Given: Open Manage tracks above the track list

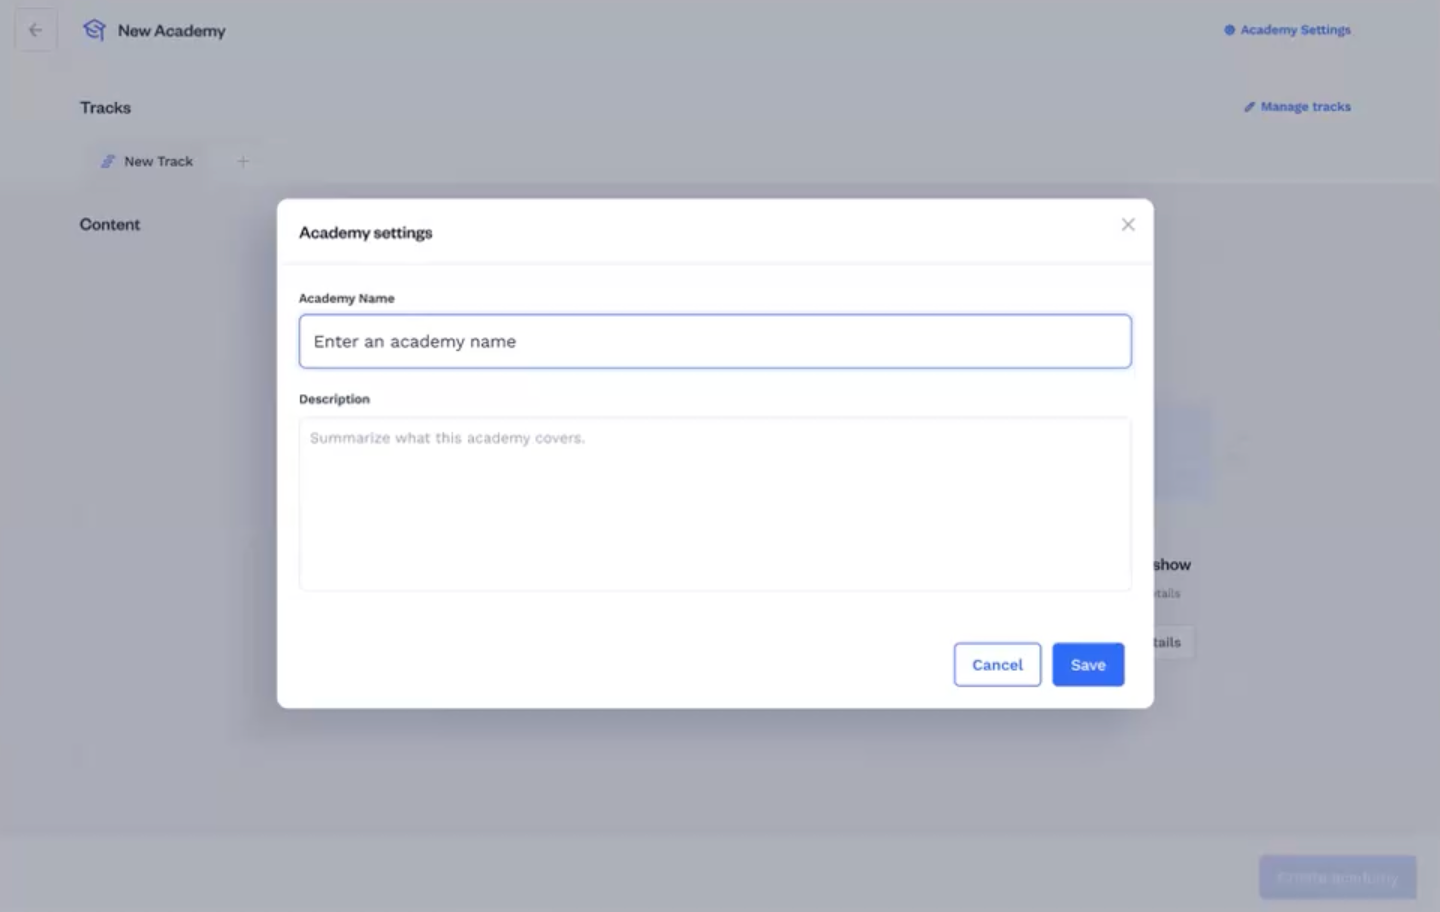Looking at the screenshot, I should 1305,107.
